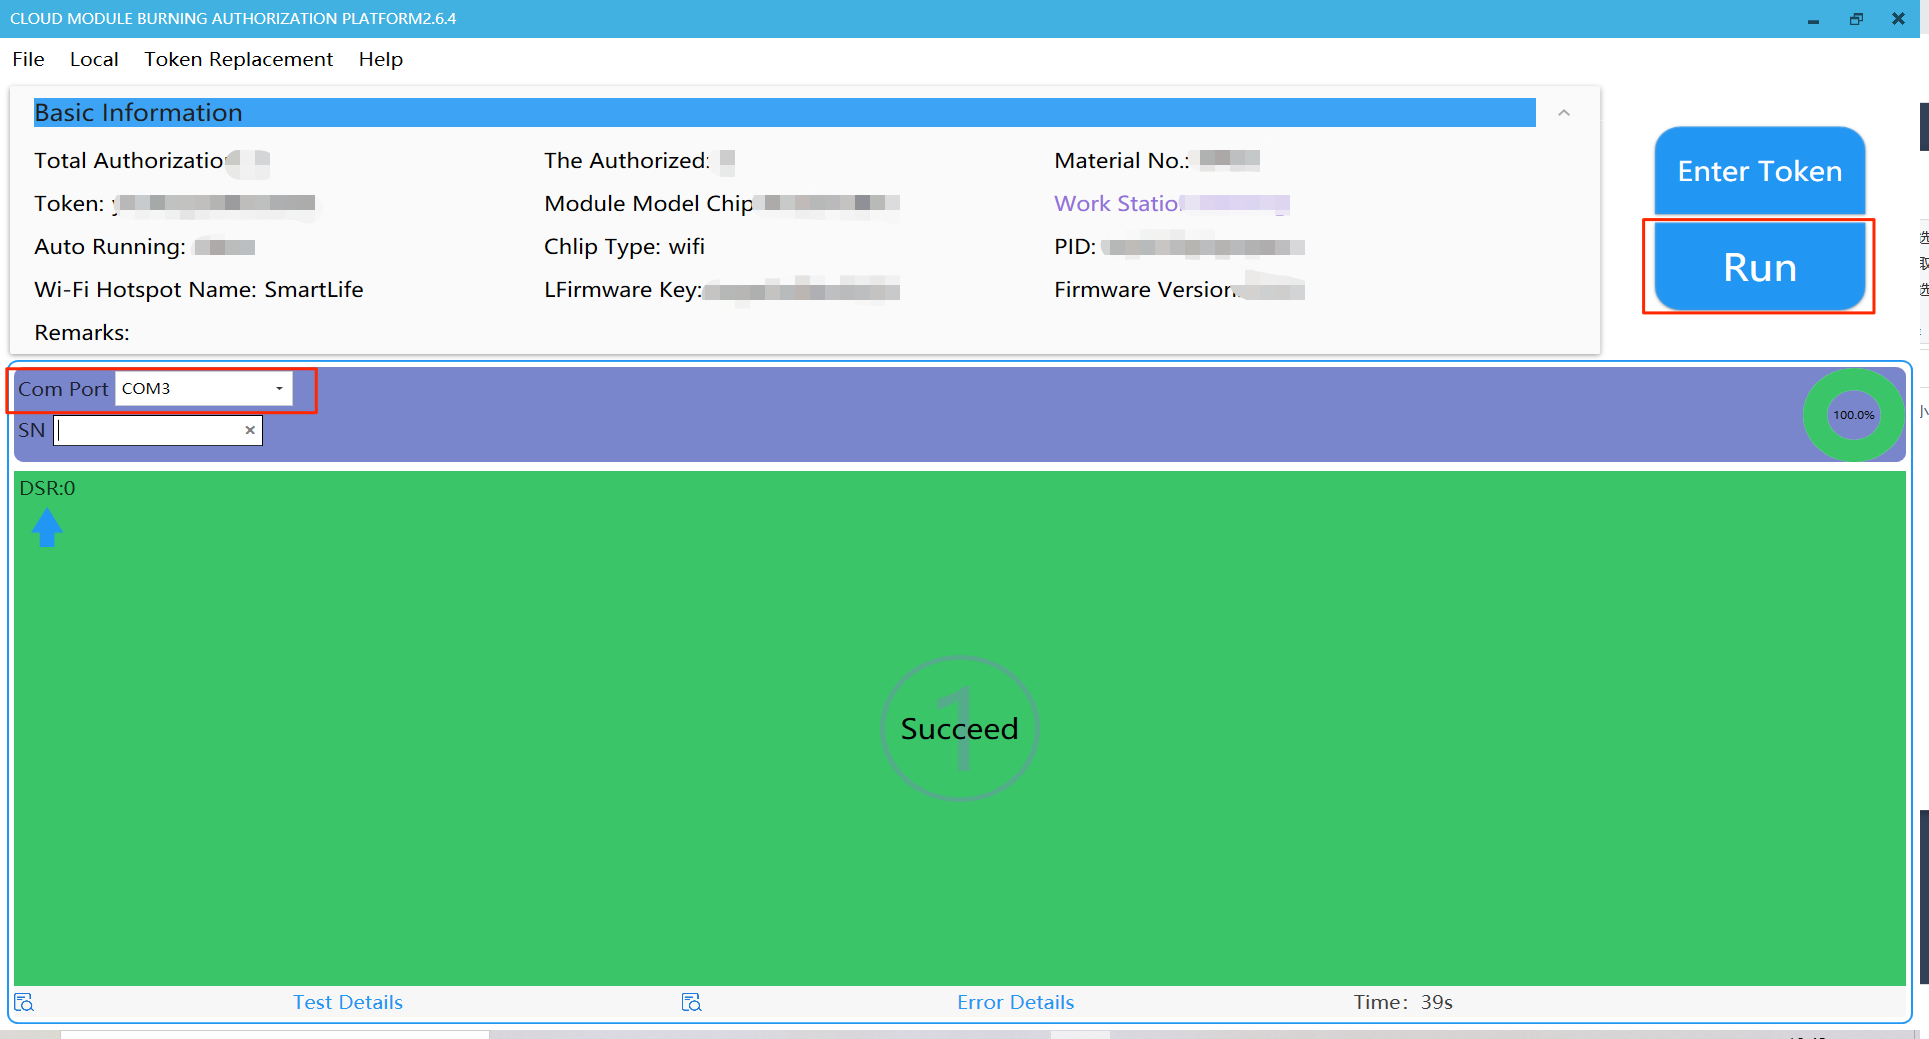Open the Error Details view
This screenshot has width=1929, height=1039.
1015,1001
